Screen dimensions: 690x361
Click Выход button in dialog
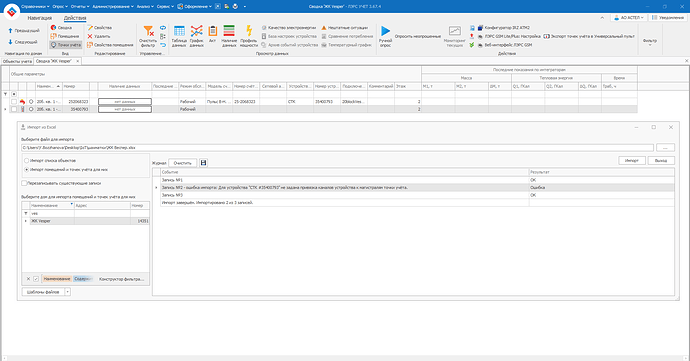[661, 161]
